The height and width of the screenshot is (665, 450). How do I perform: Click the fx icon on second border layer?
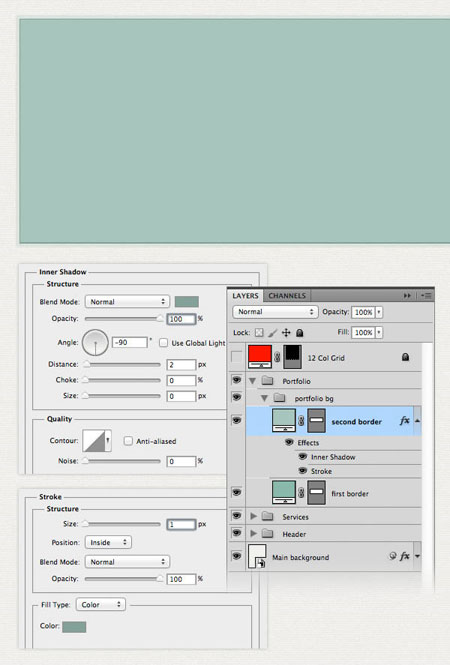point(404,420)
